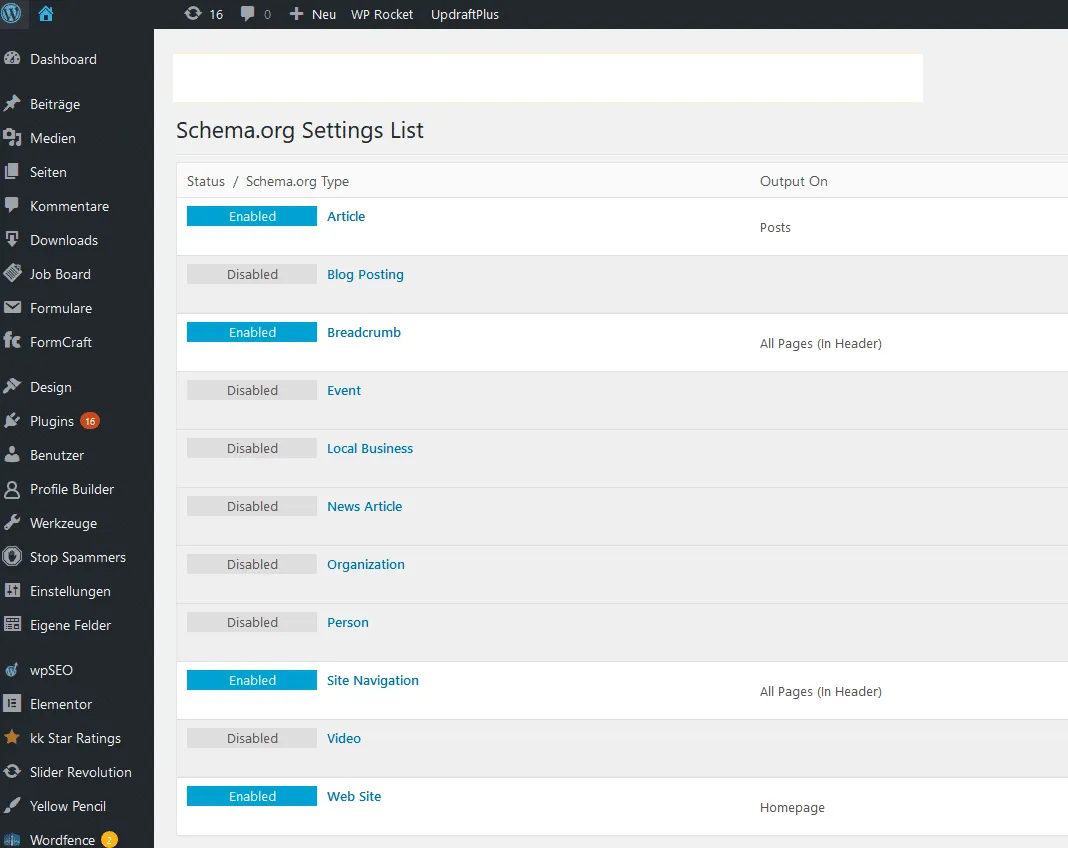Click the Plugins plug icon
The height and width of the screenshot is (848, 1068).
(12, 420)
